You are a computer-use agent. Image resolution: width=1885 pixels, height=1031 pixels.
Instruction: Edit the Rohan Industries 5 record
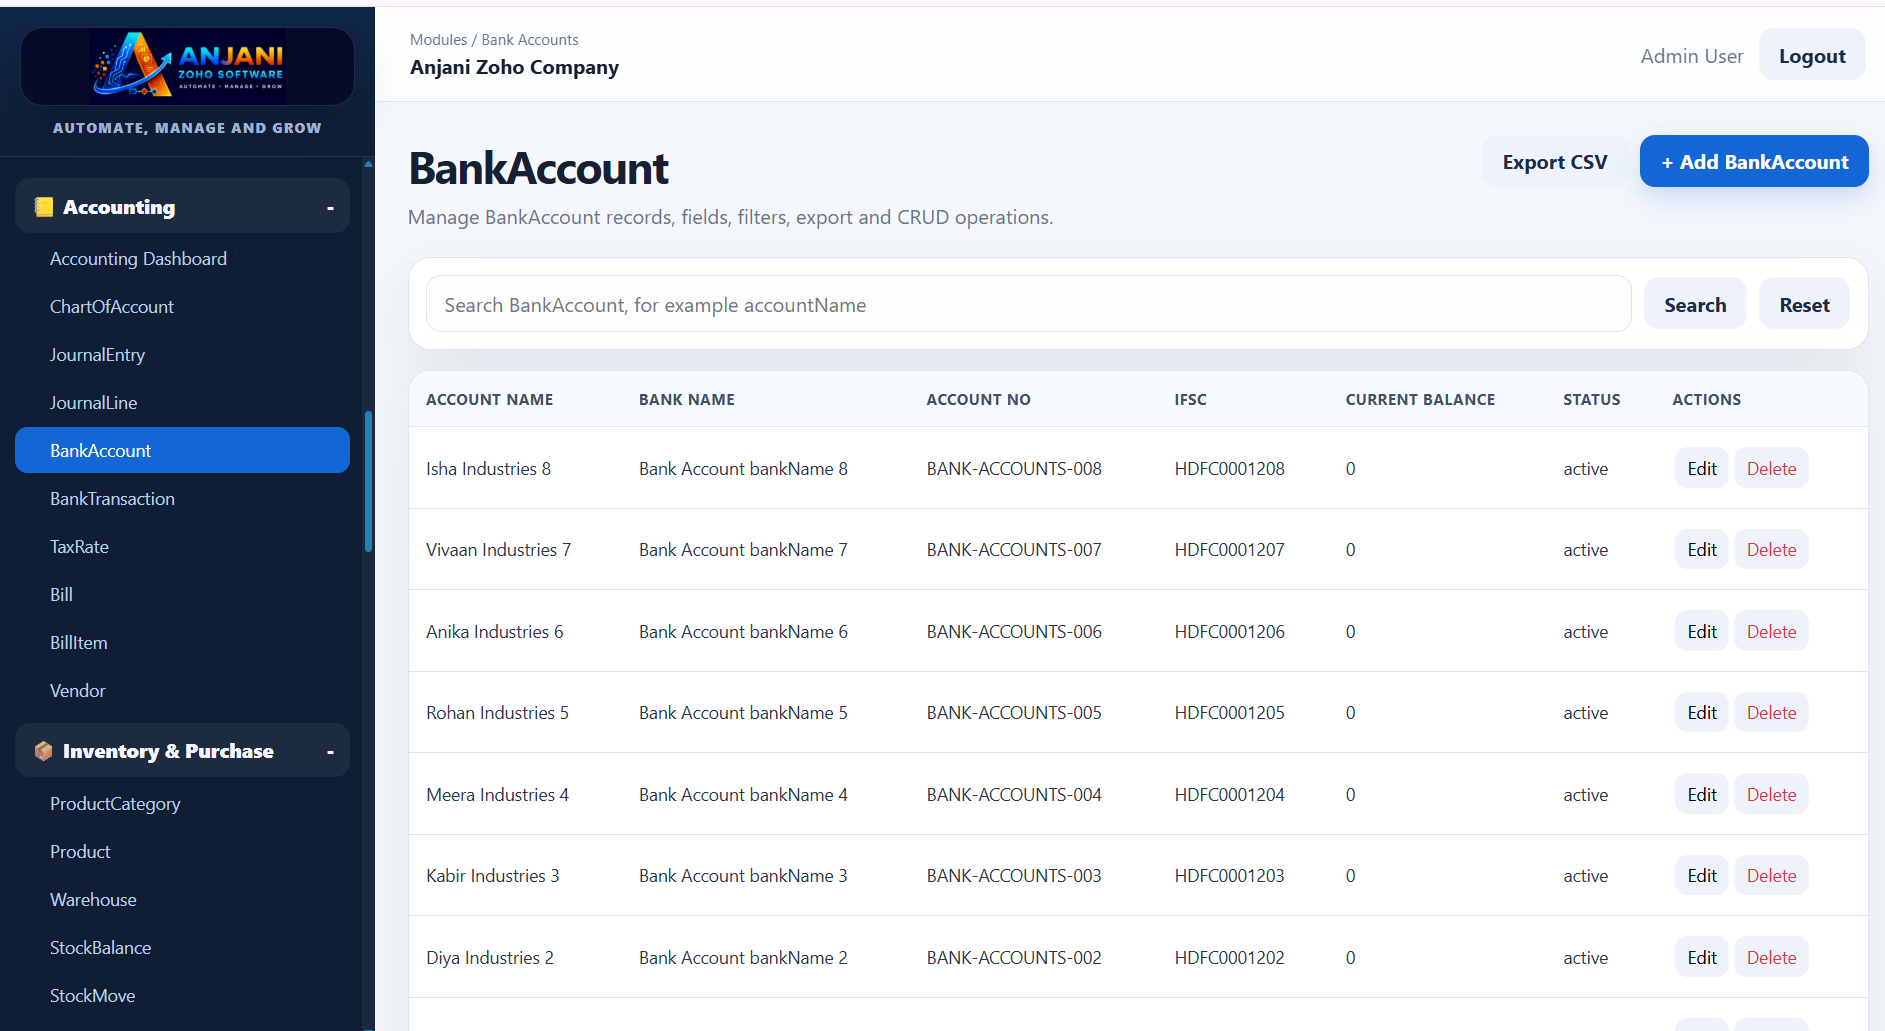point(1701,713)
